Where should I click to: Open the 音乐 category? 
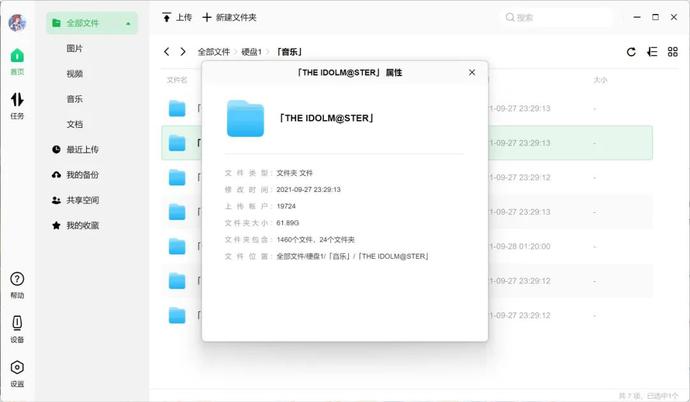tap(74, 99)
